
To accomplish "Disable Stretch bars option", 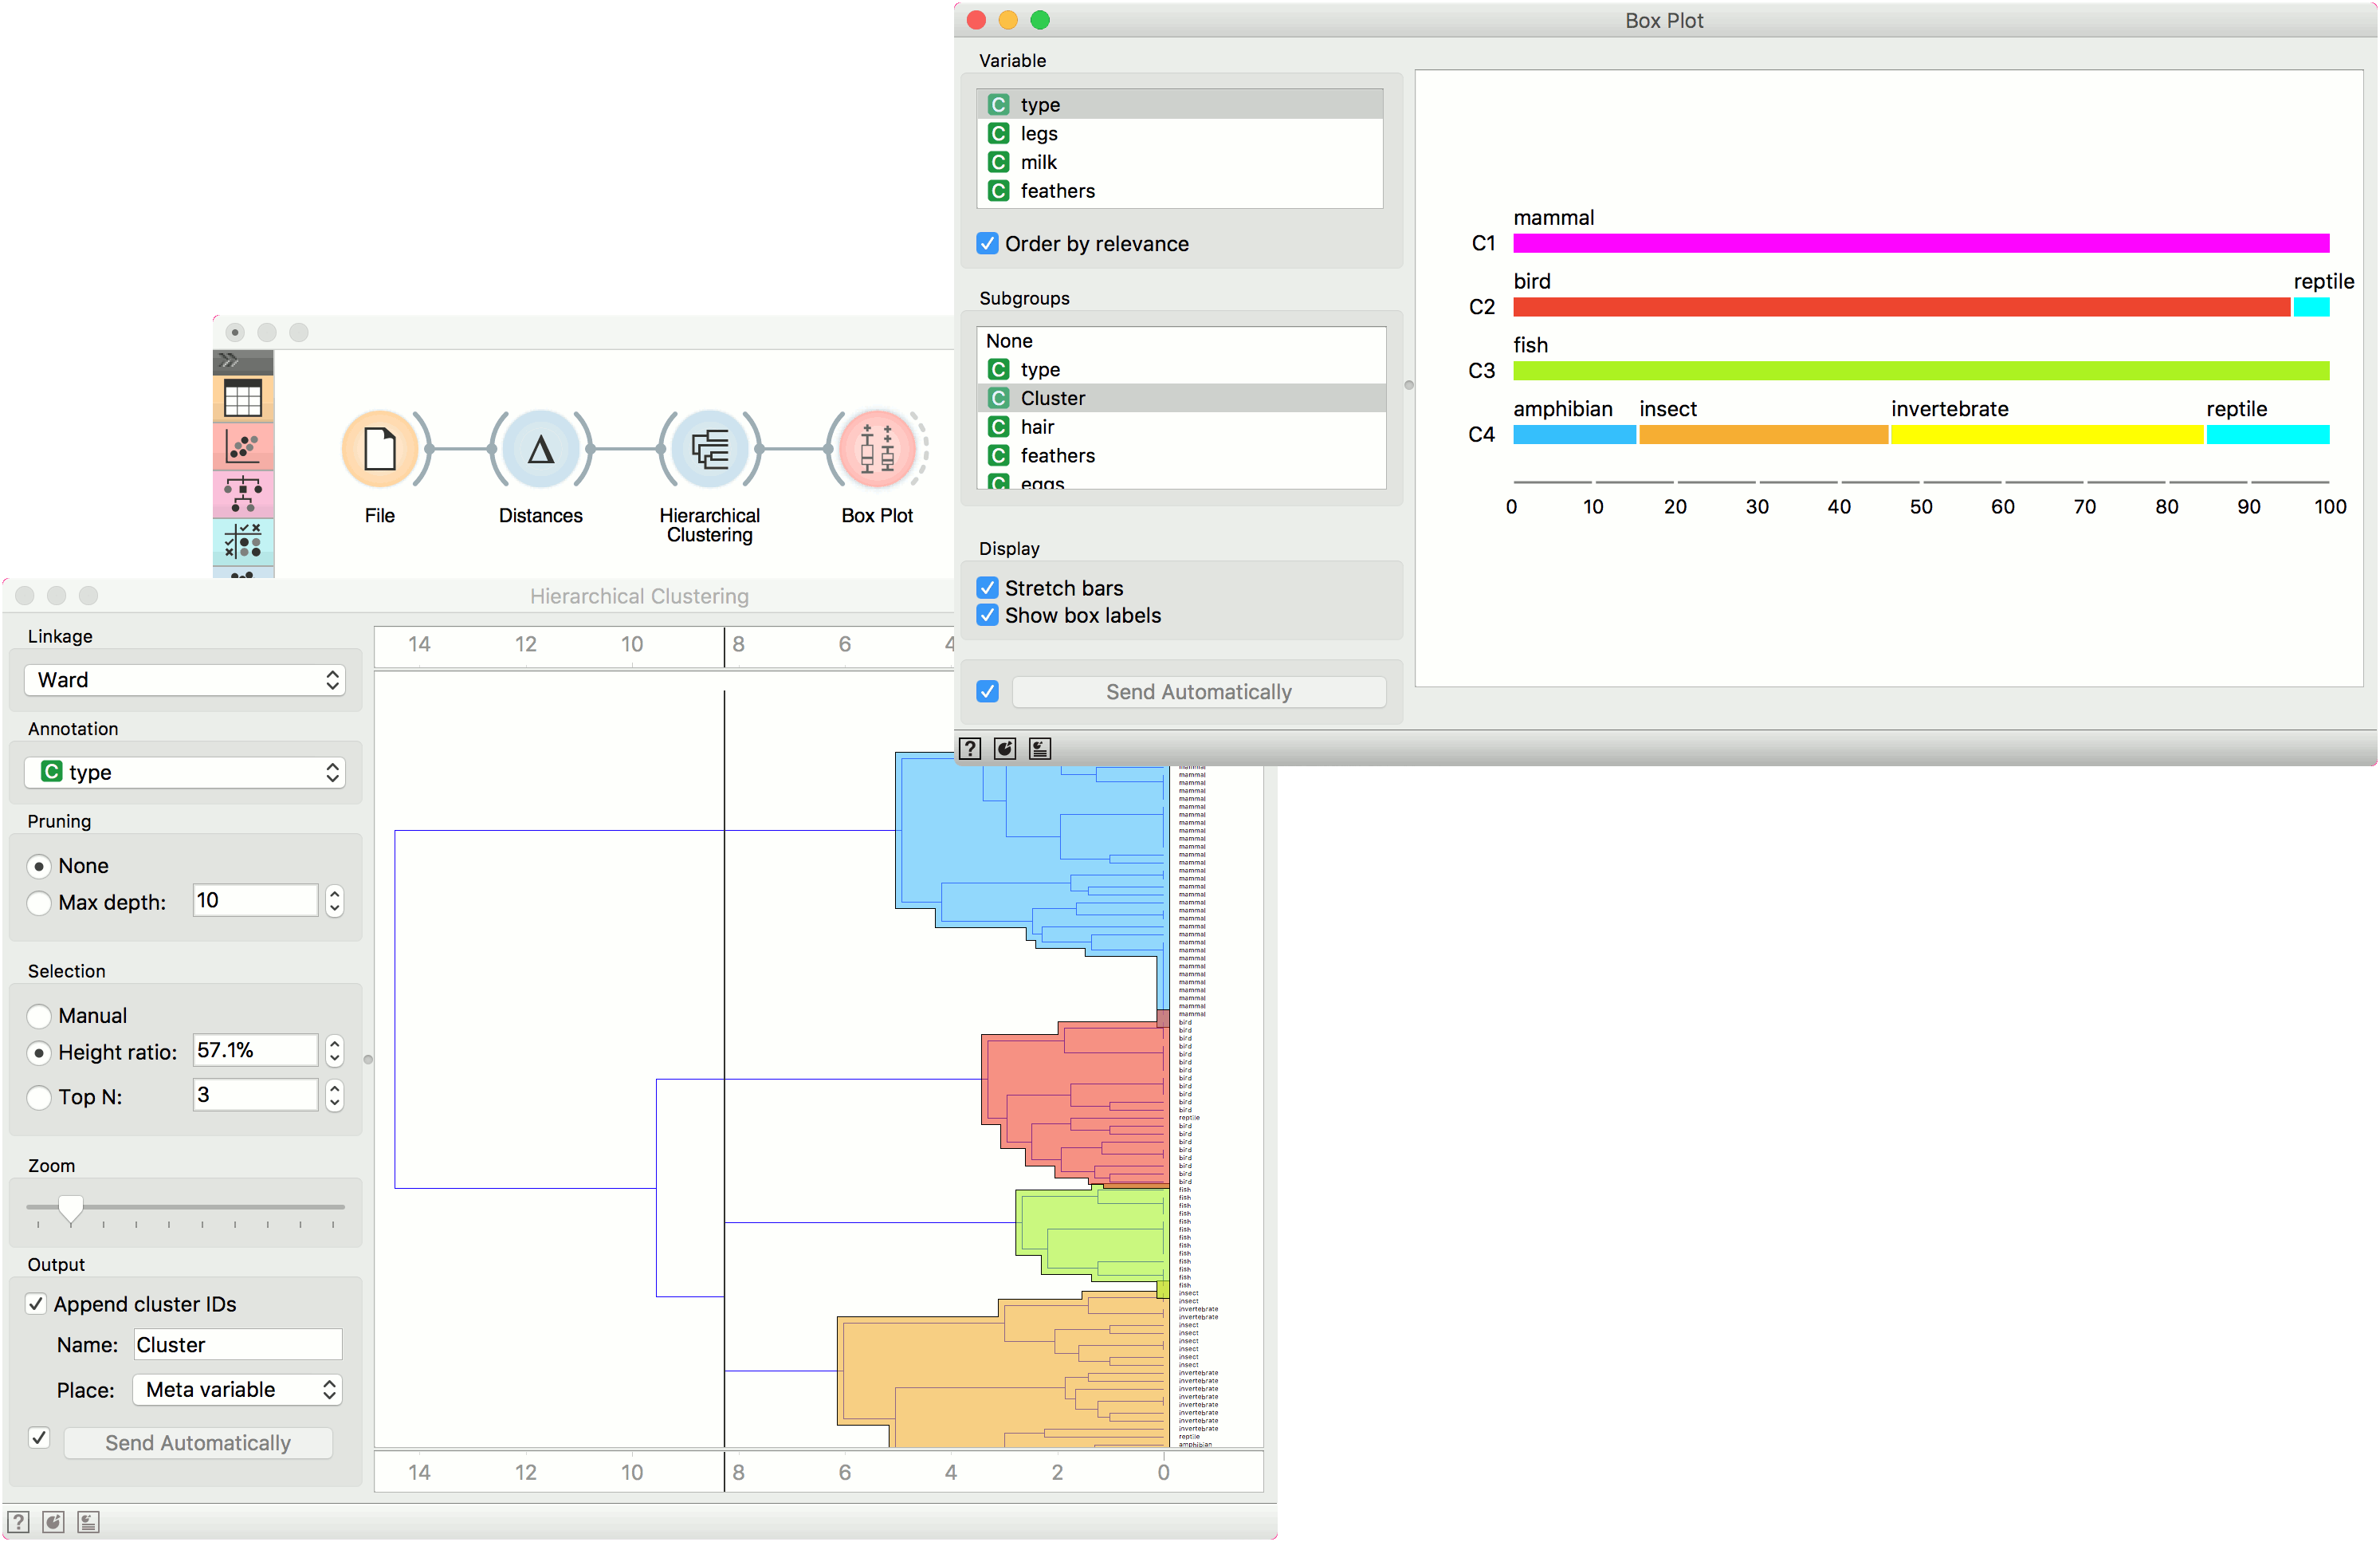I will point(987,588).
